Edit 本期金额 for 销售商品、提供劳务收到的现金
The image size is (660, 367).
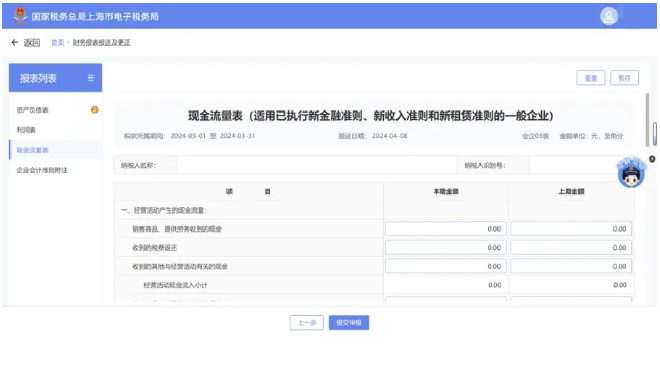pos(446,229)
